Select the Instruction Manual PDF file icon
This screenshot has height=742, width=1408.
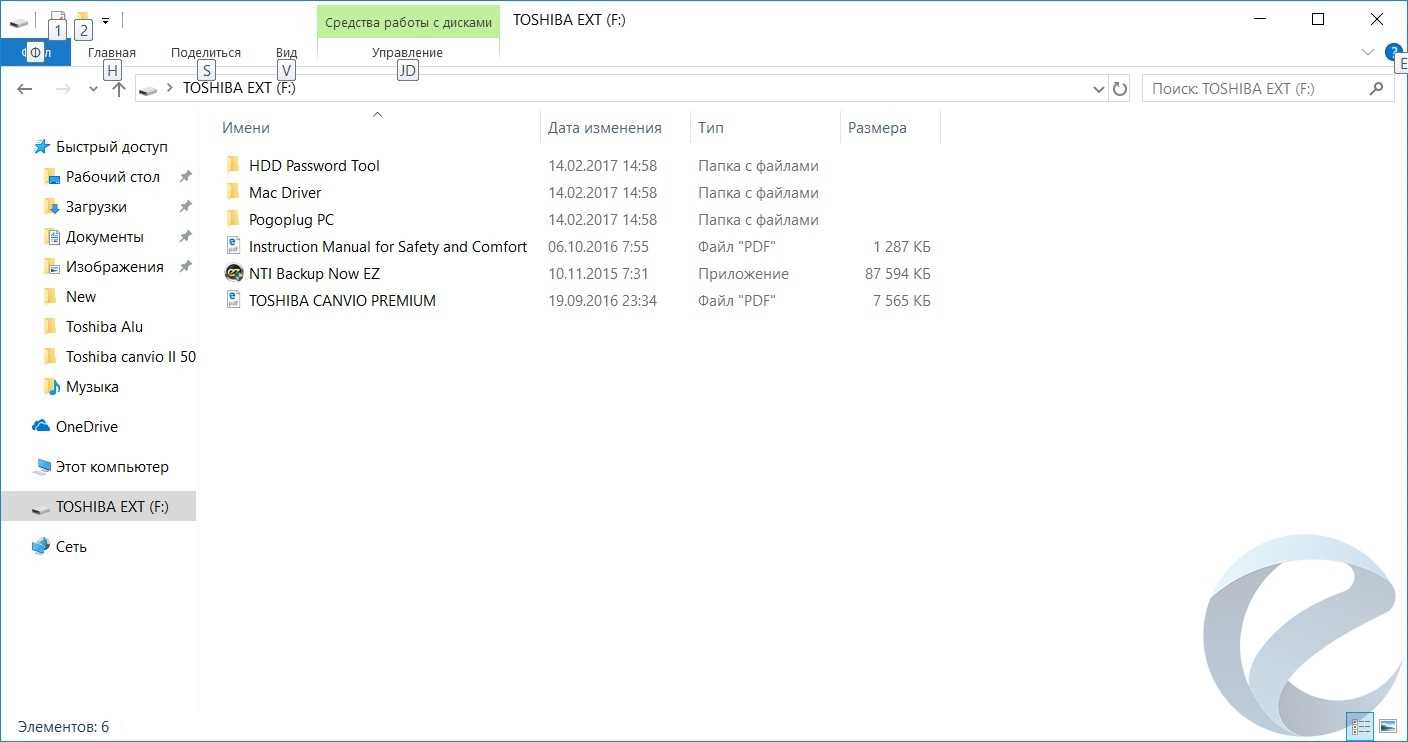[233, 246]
